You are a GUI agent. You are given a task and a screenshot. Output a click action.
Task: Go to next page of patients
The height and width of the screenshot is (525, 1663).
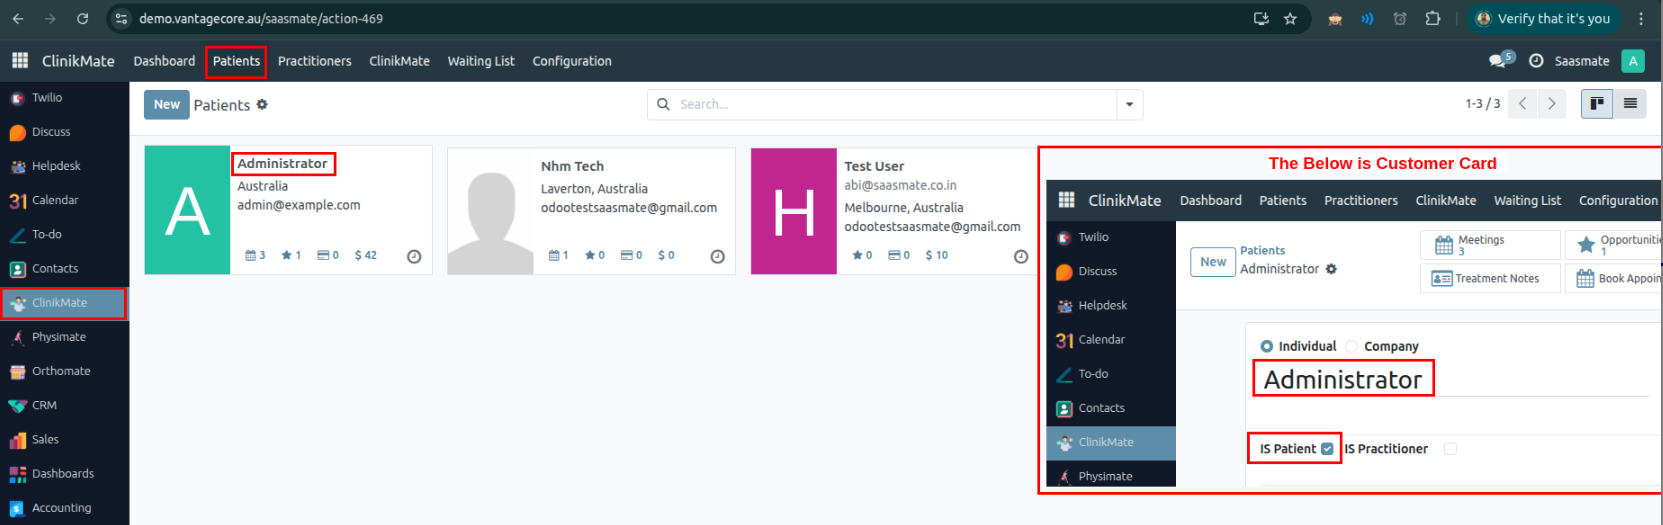point(1551,104)
